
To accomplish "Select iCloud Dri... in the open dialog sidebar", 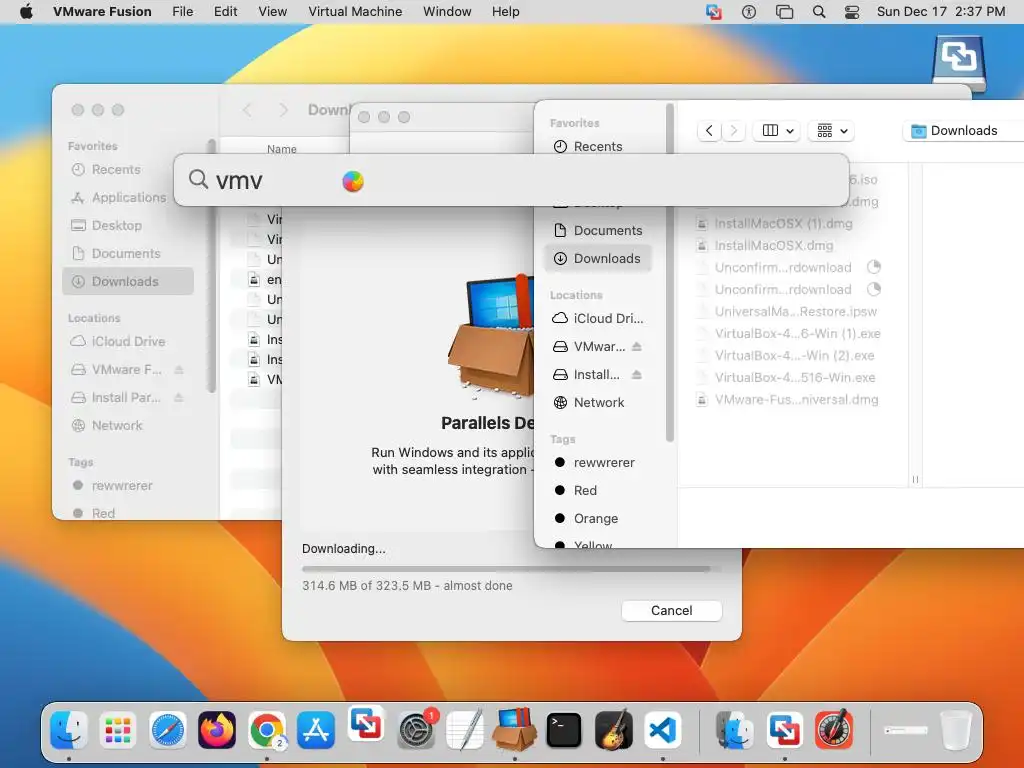I will click(x=598, y=318).
